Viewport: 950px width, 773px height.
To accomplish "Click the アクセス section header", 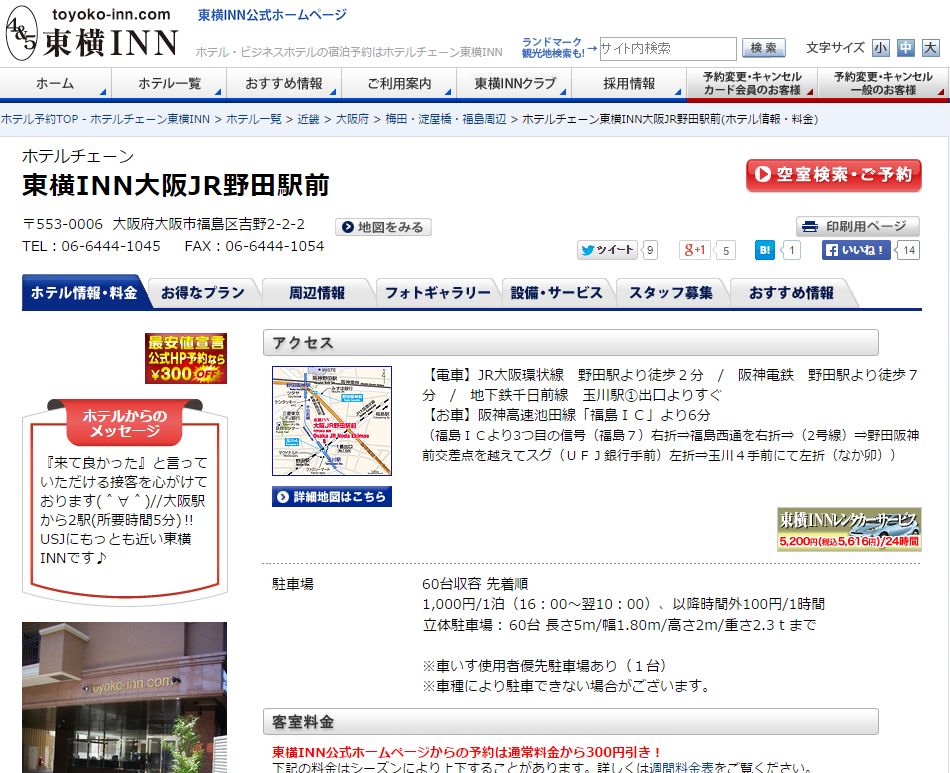I will tap(571, 342).
